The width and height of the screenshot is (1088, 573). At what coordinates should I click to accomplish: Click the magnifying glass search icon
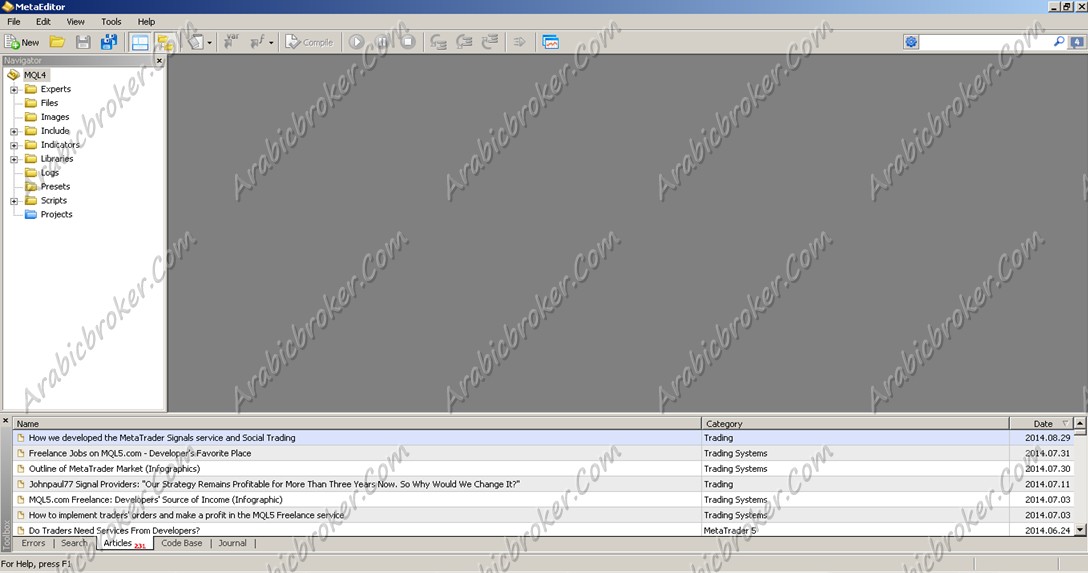pos(1059,42)
